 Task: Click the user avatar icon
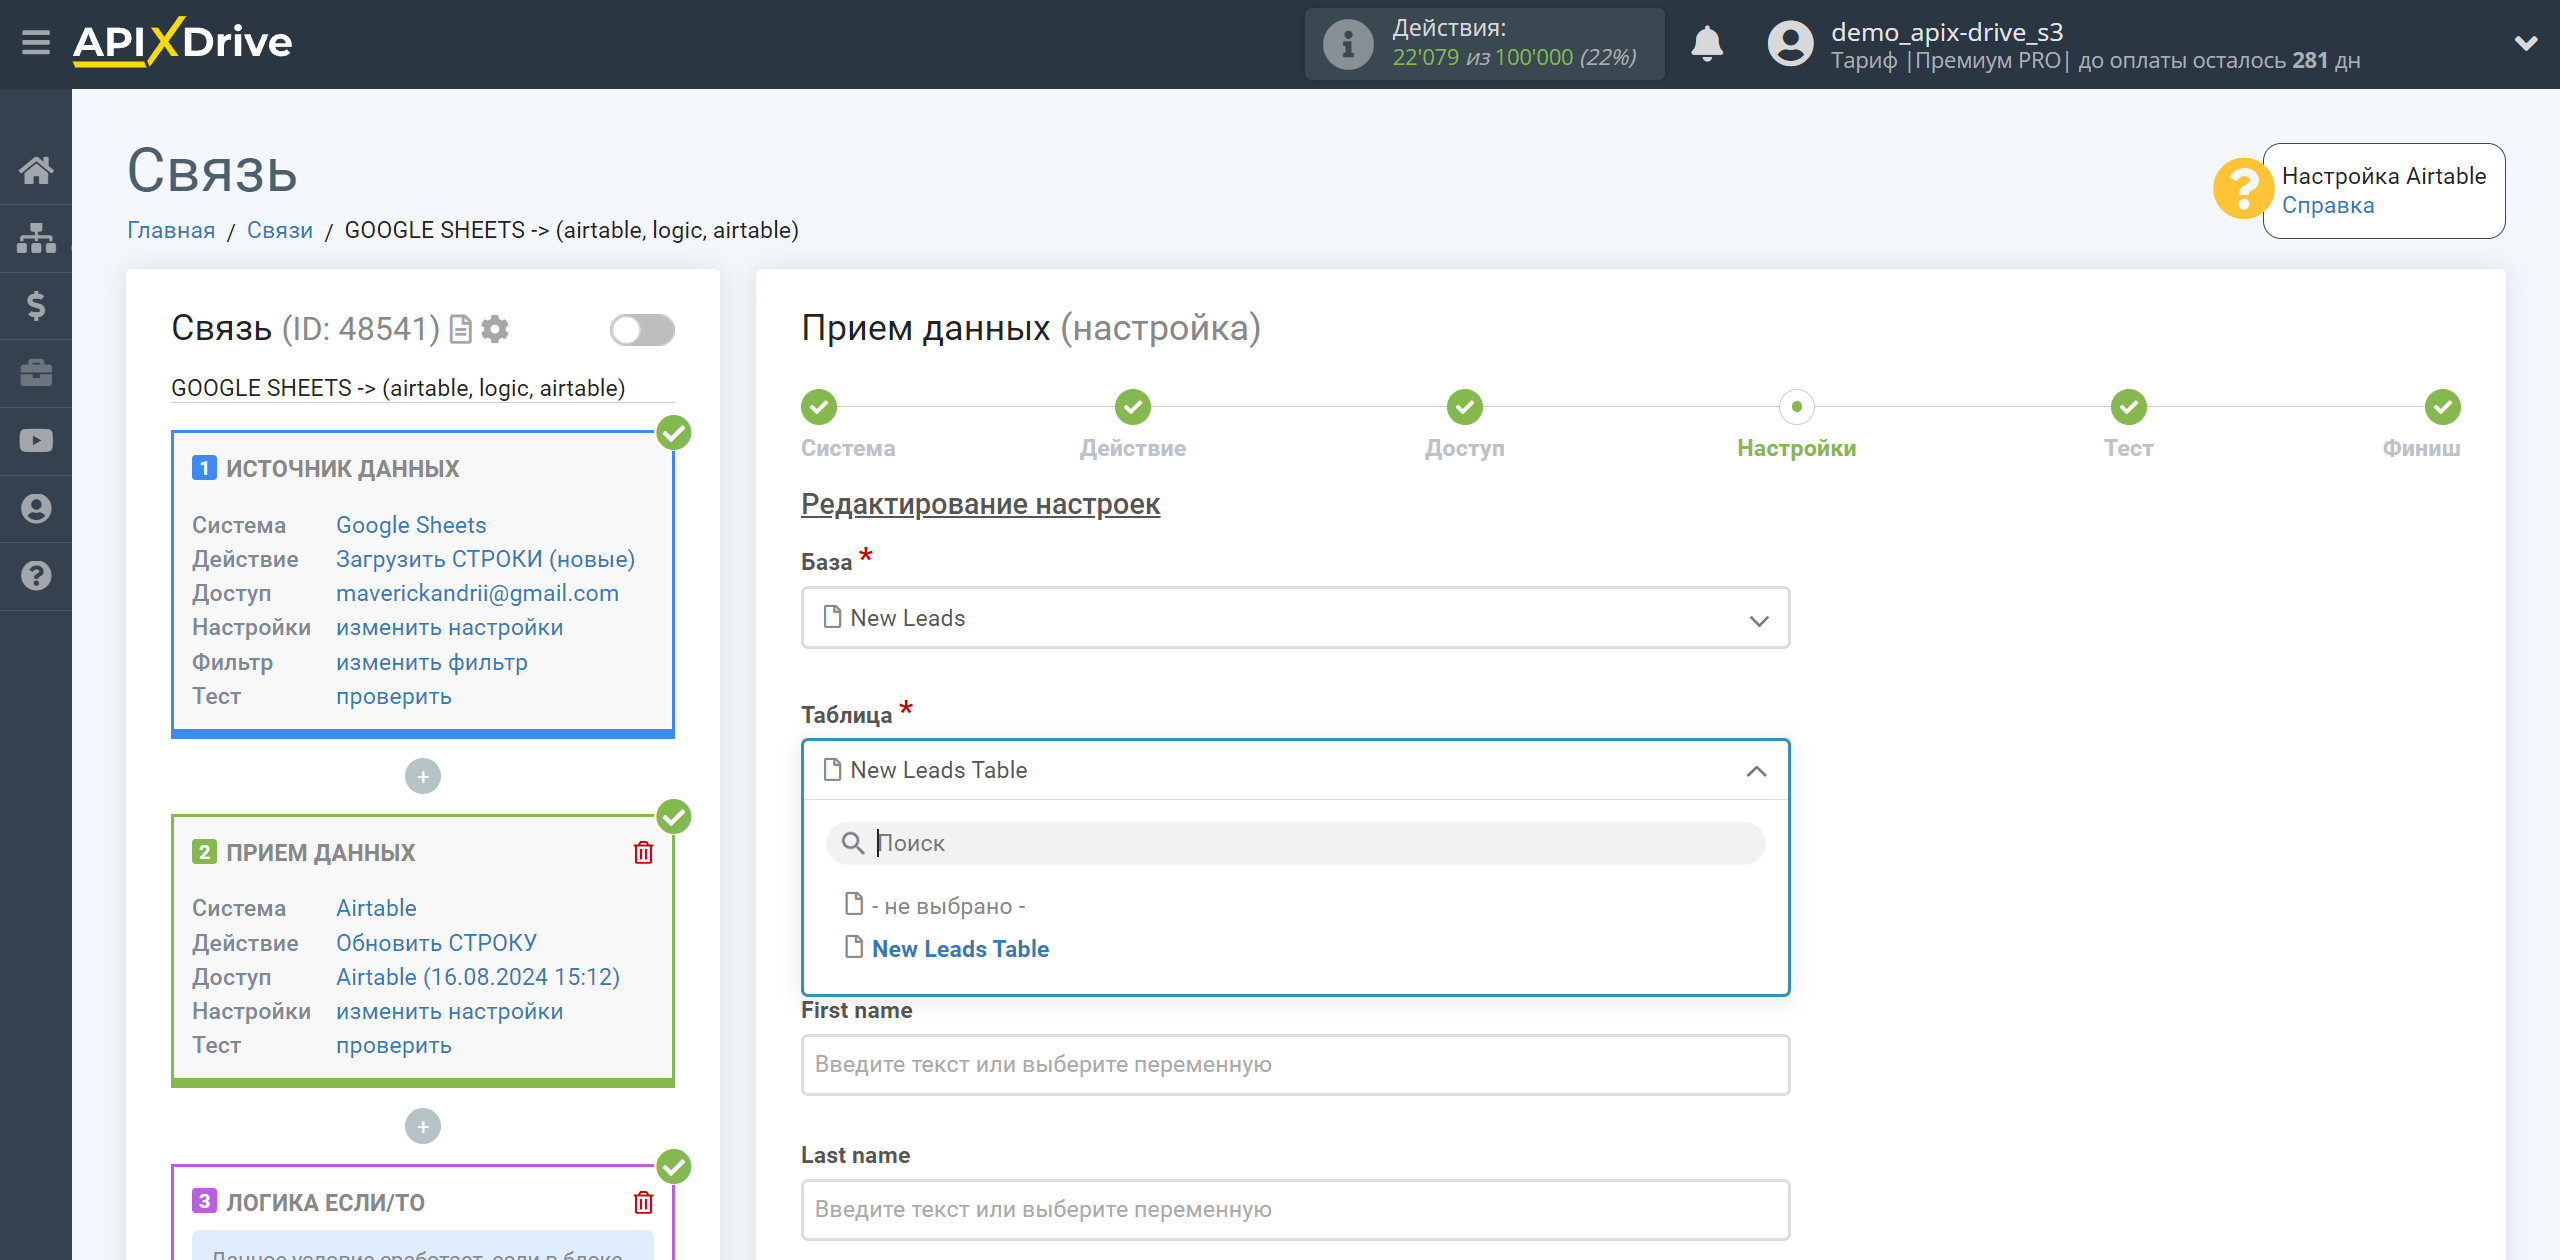click(x=1790, y=44)
